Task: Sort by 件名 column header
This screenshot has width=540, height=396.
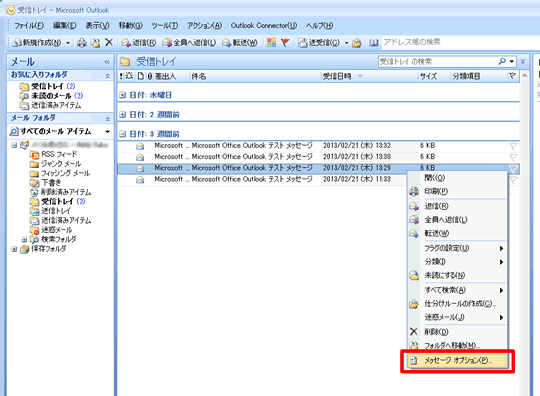Action: click(x=255, y=76)
